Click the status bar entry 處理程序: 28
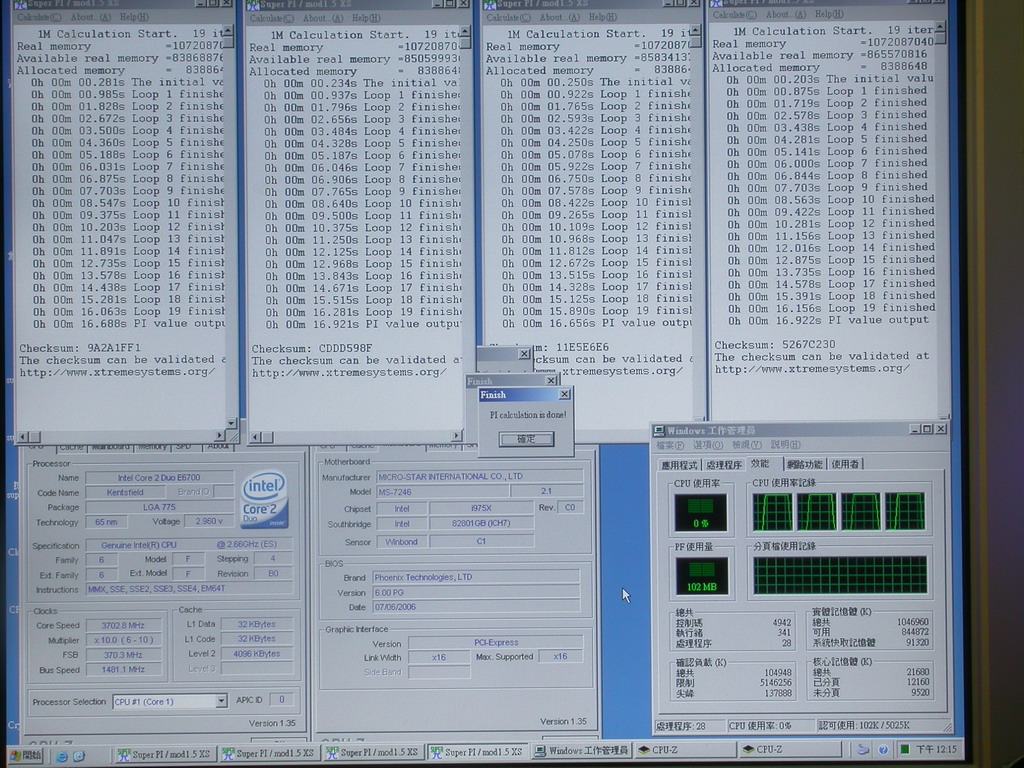1024x768 pixels. [x=689, y=726]
